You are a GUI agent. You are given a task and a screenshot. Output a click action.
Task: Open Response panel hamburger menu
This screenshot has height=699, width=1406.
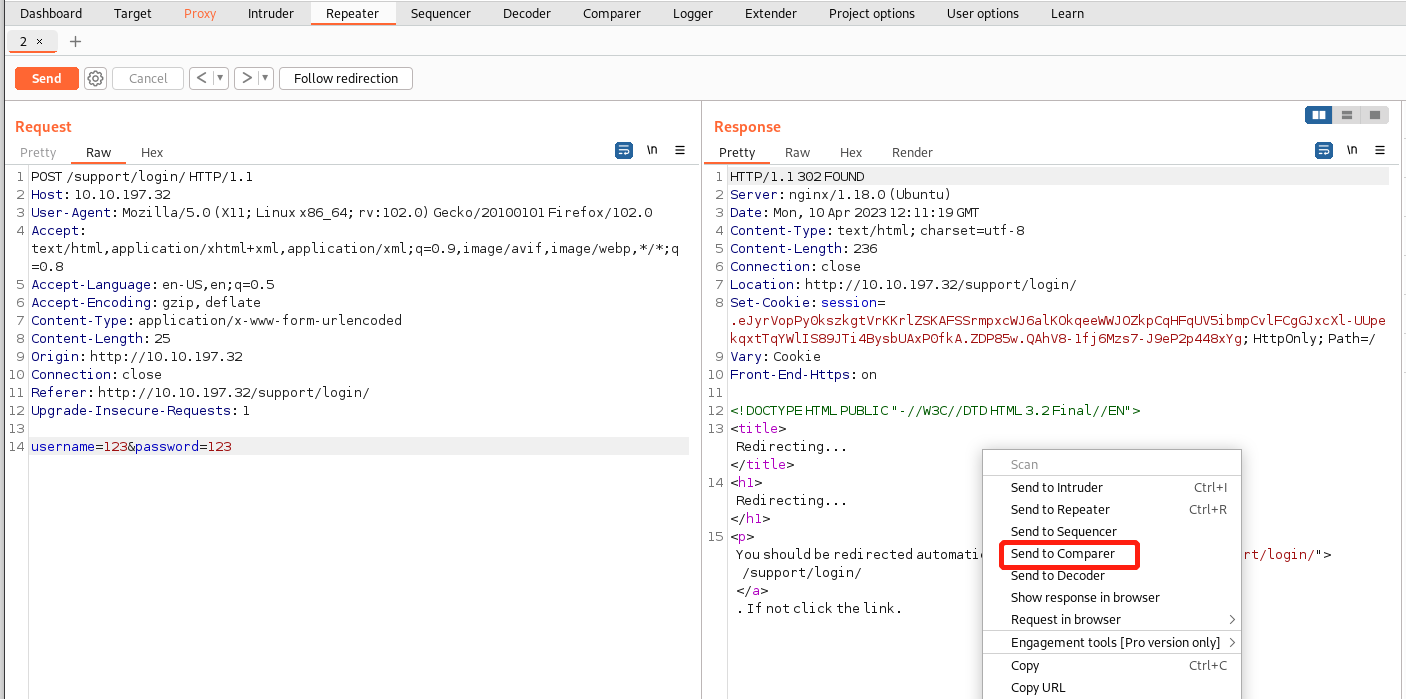(x=1380, y=150)
